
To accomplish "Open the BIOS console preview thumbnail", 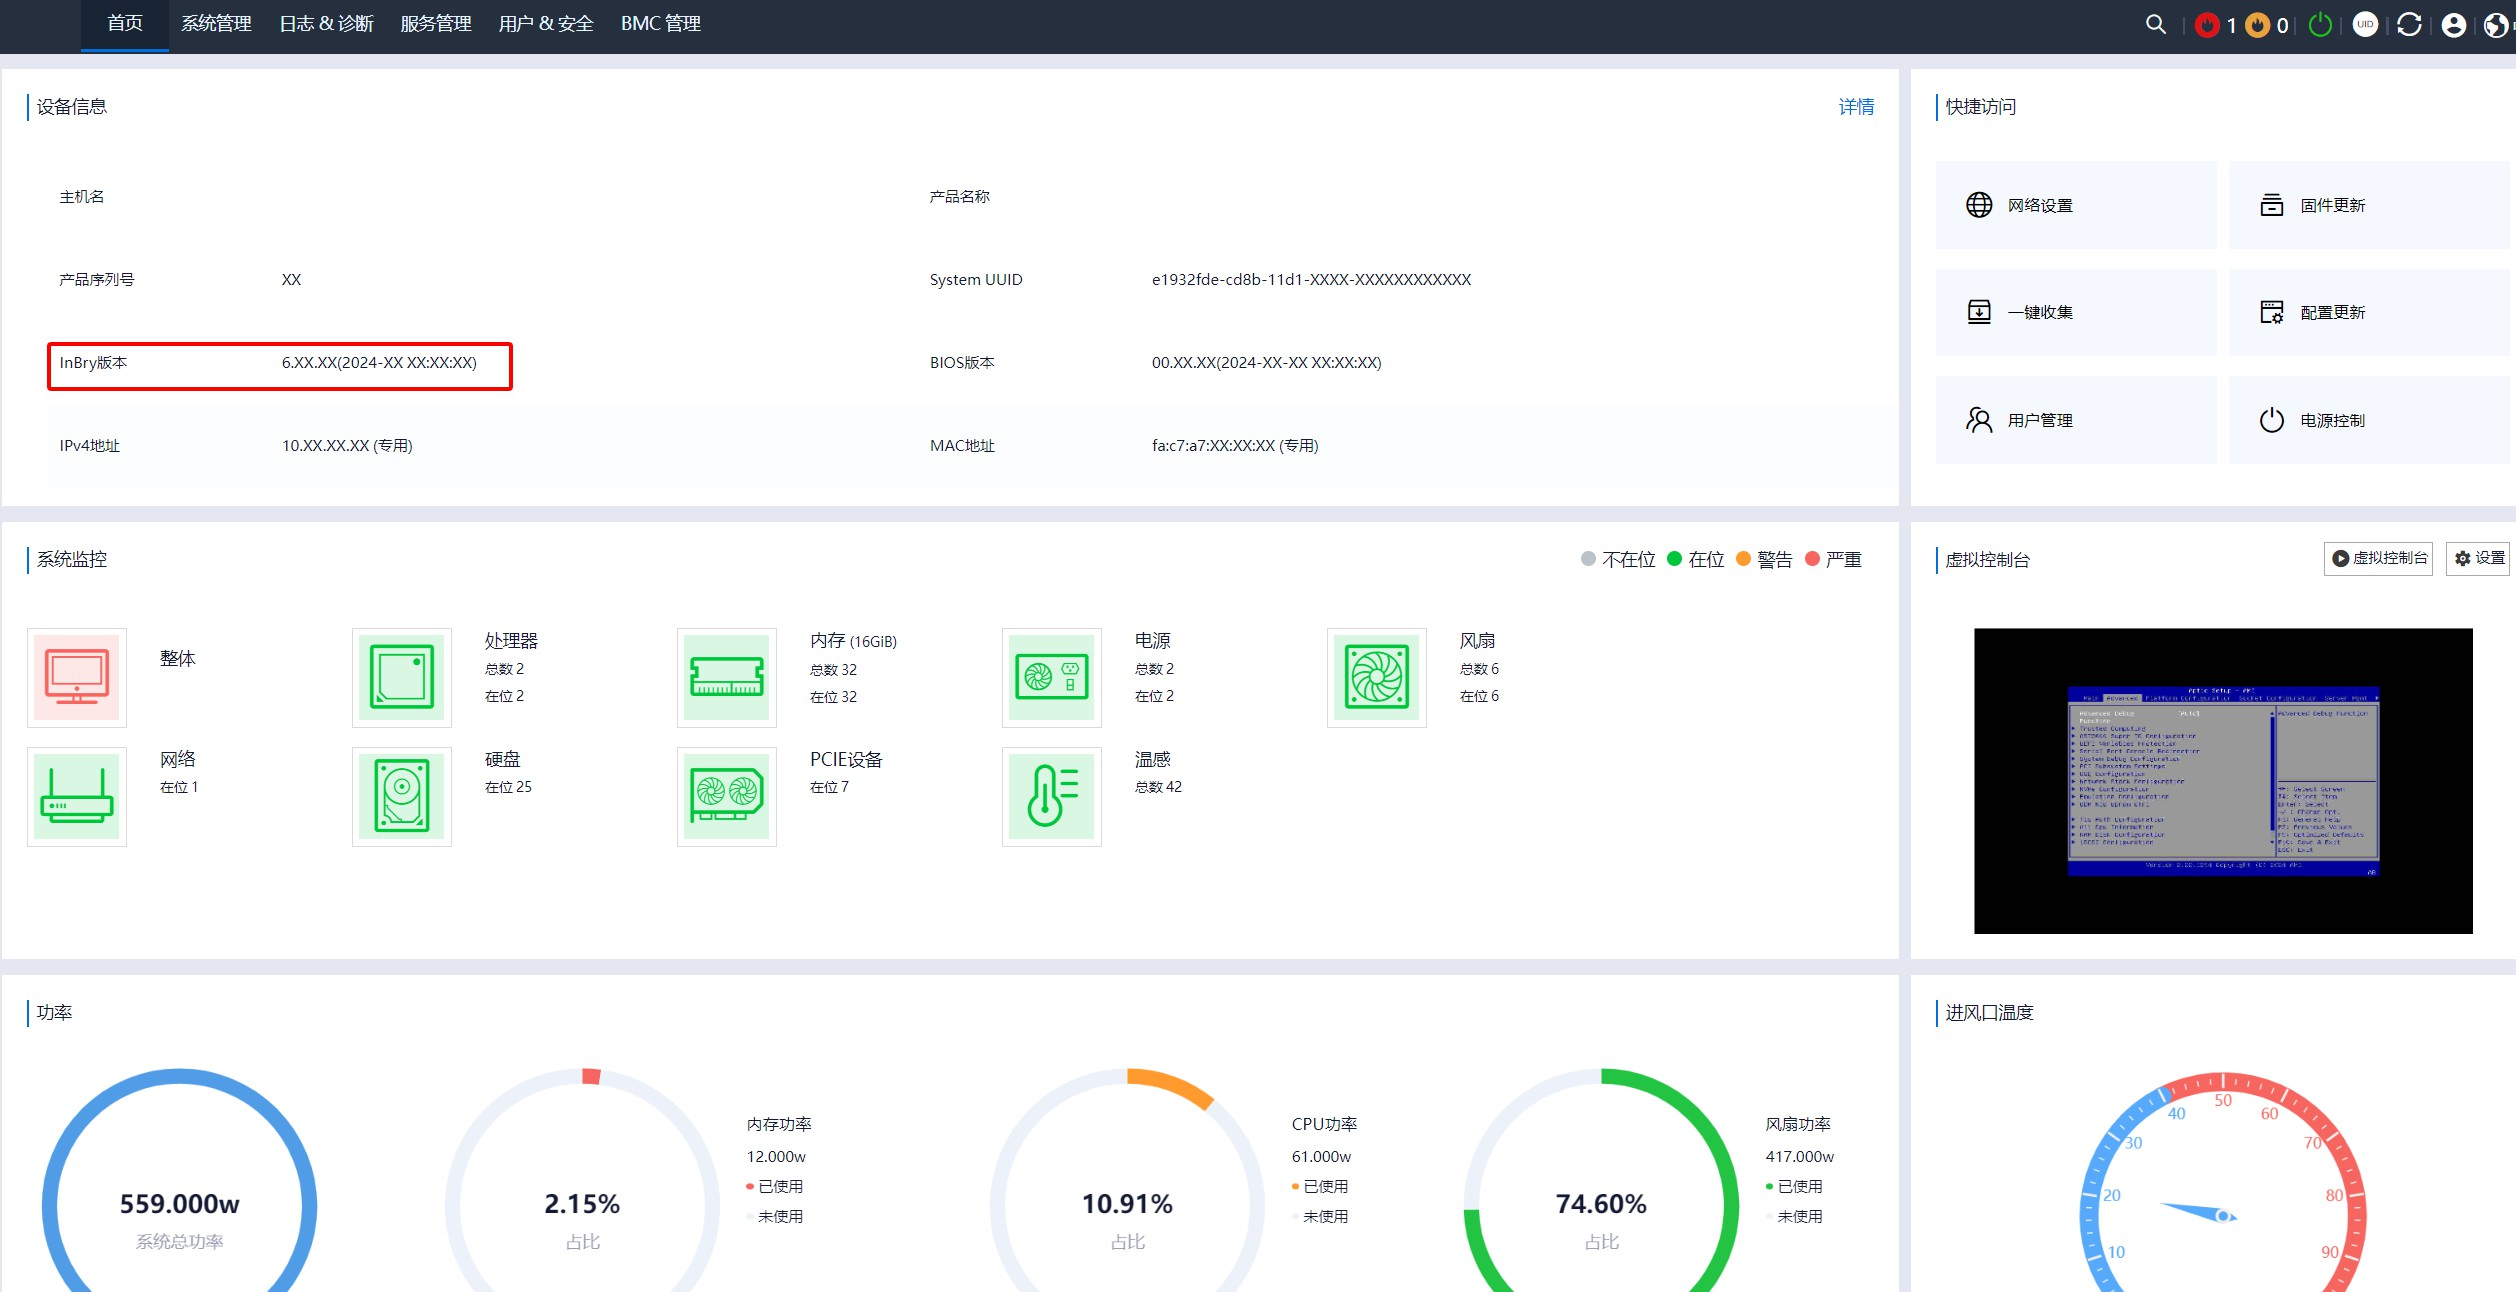I will [x=2222, y=780].
